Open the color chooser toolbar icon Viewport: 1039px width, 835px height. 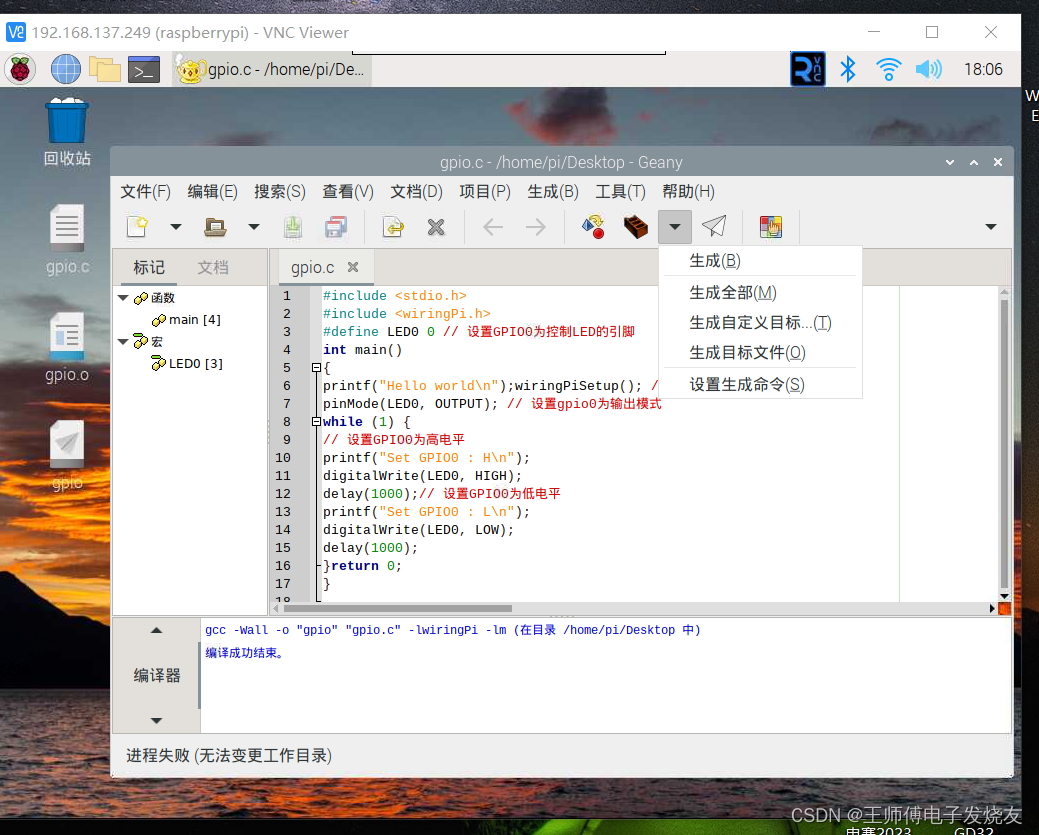(x=770, y=227)
